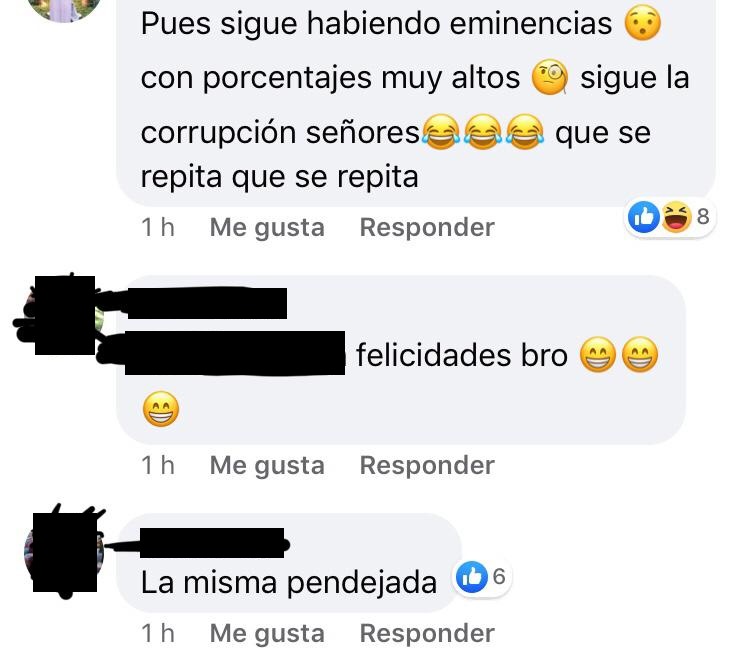Click the tagged redacted name before felicidades bro
The width and height of the screenshot is (750, 656).
234,353
